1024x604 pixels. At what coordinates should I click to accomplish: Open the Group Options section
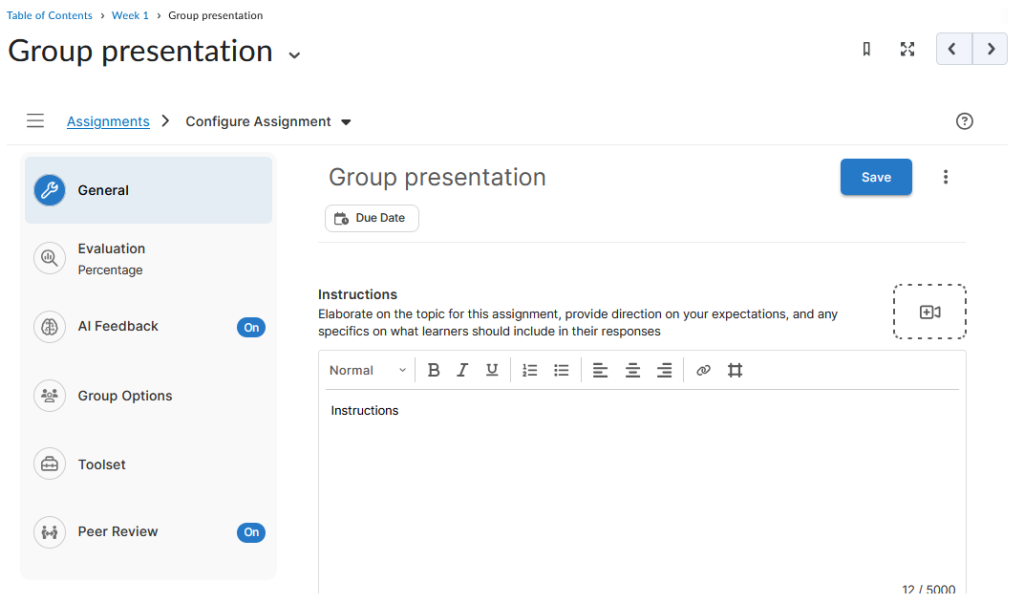click(148, 396)
